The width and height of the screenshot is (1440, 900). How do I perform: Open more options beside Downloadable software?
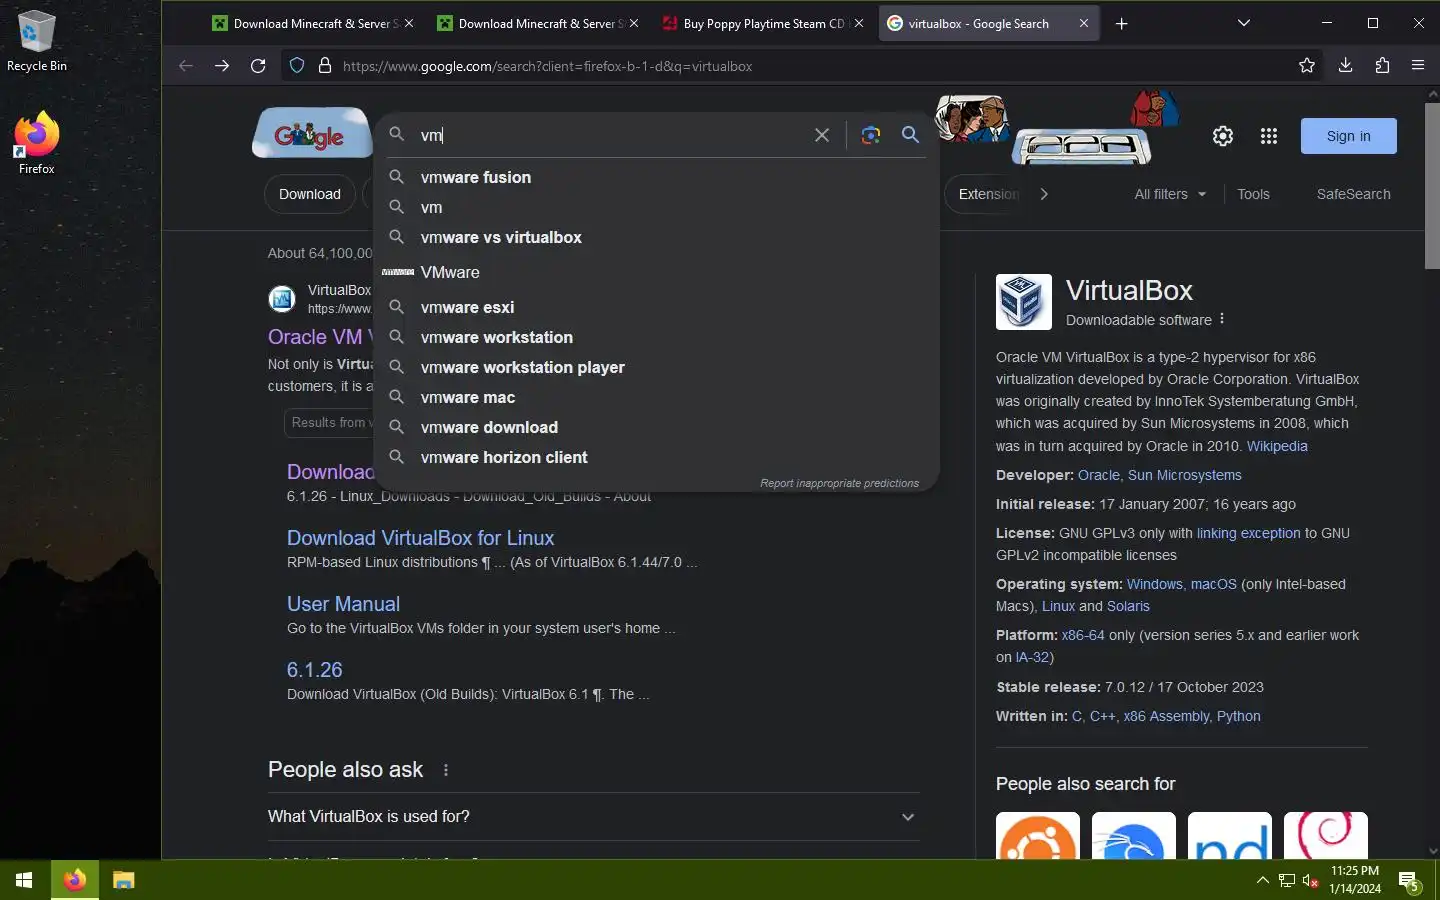[x=1222, y=319]
